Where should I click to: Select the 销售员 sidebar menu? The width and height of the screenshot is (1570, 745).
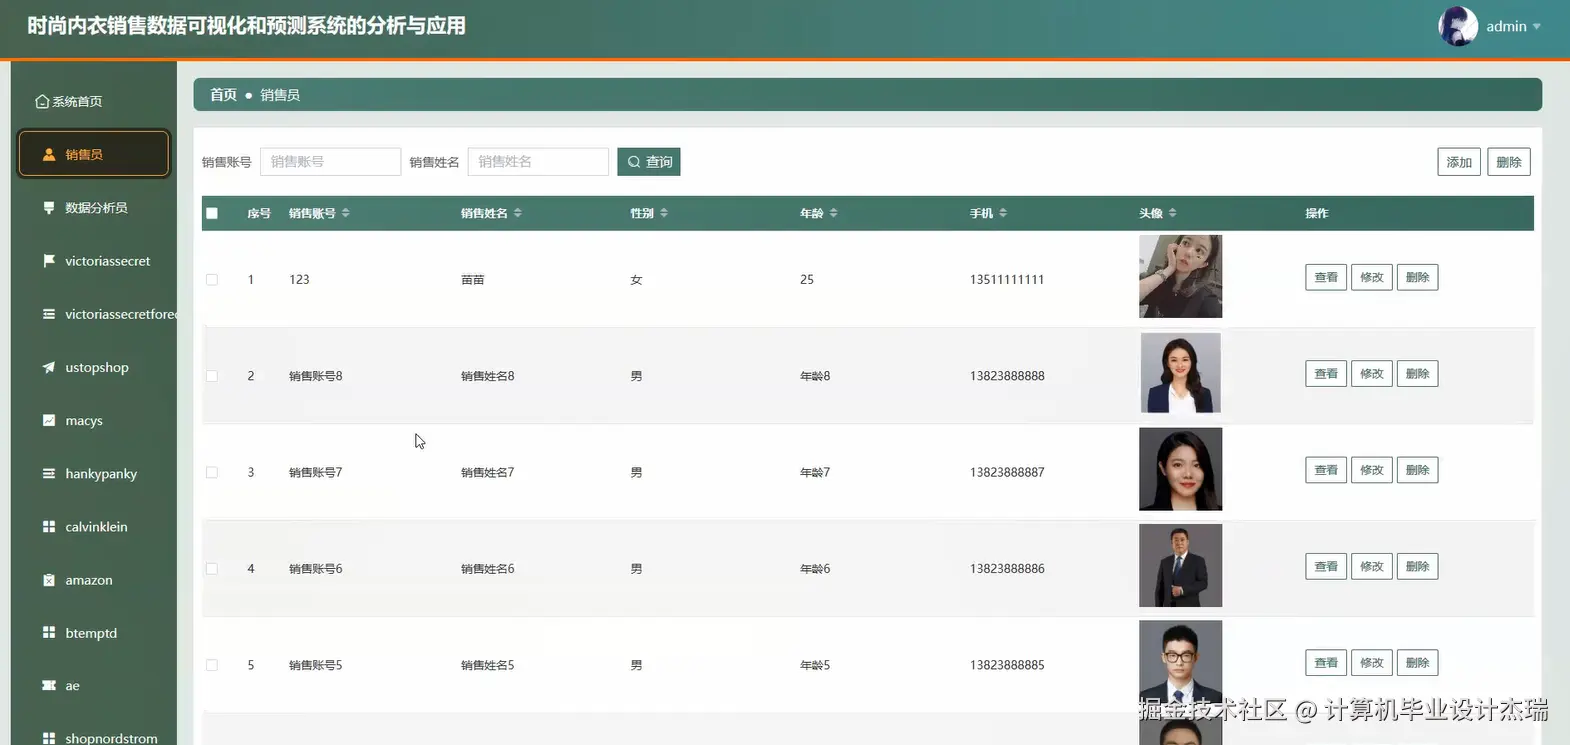pyautogui.click(x=94, y=154)
